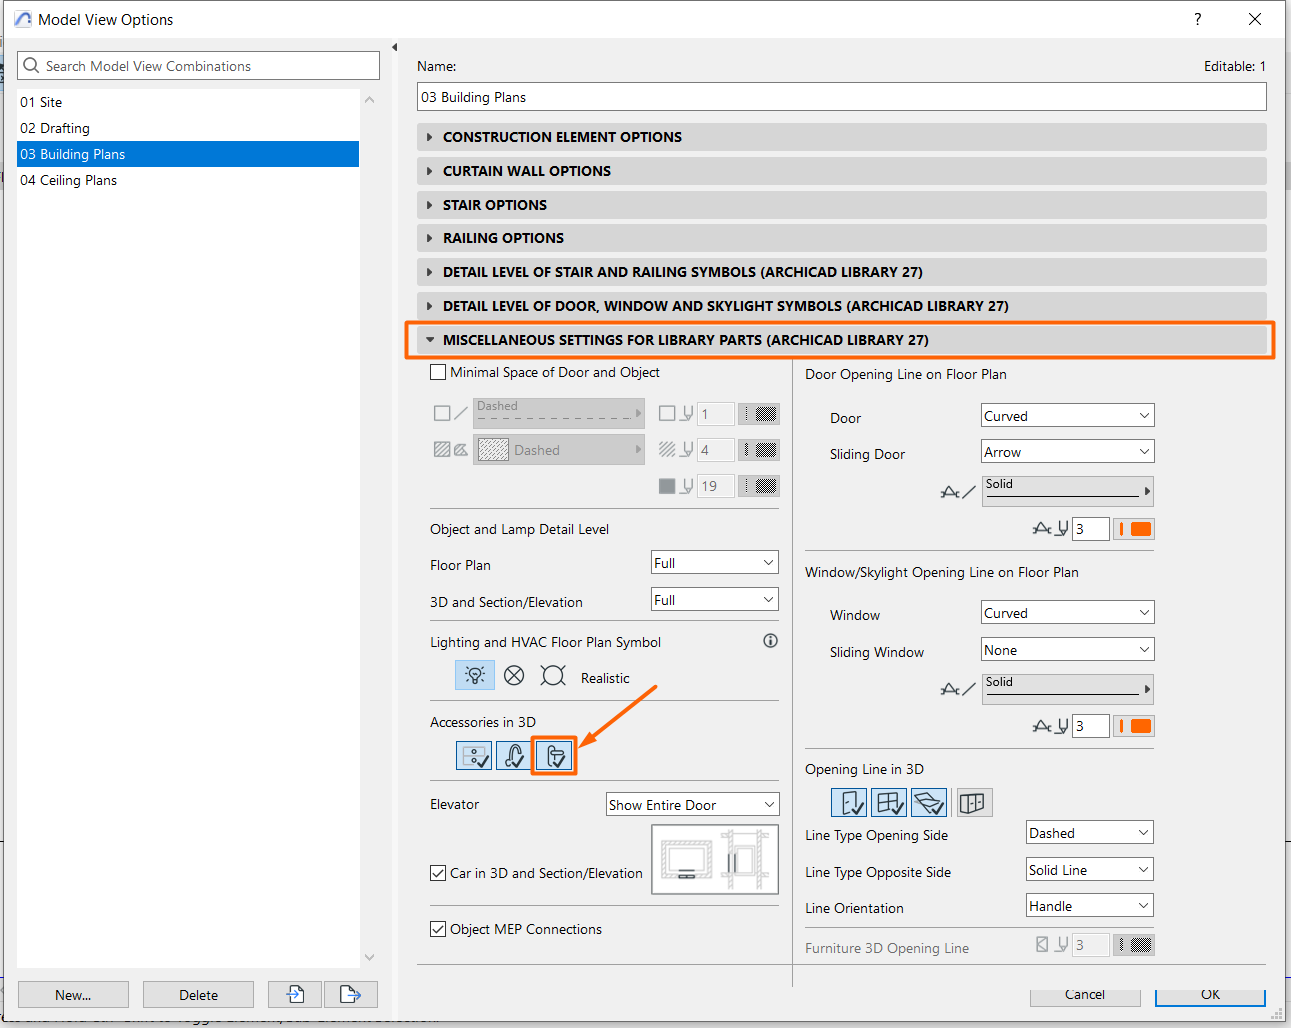Toggle door opening line in 3D
1291x1028 pixels.
pos(849,803)
